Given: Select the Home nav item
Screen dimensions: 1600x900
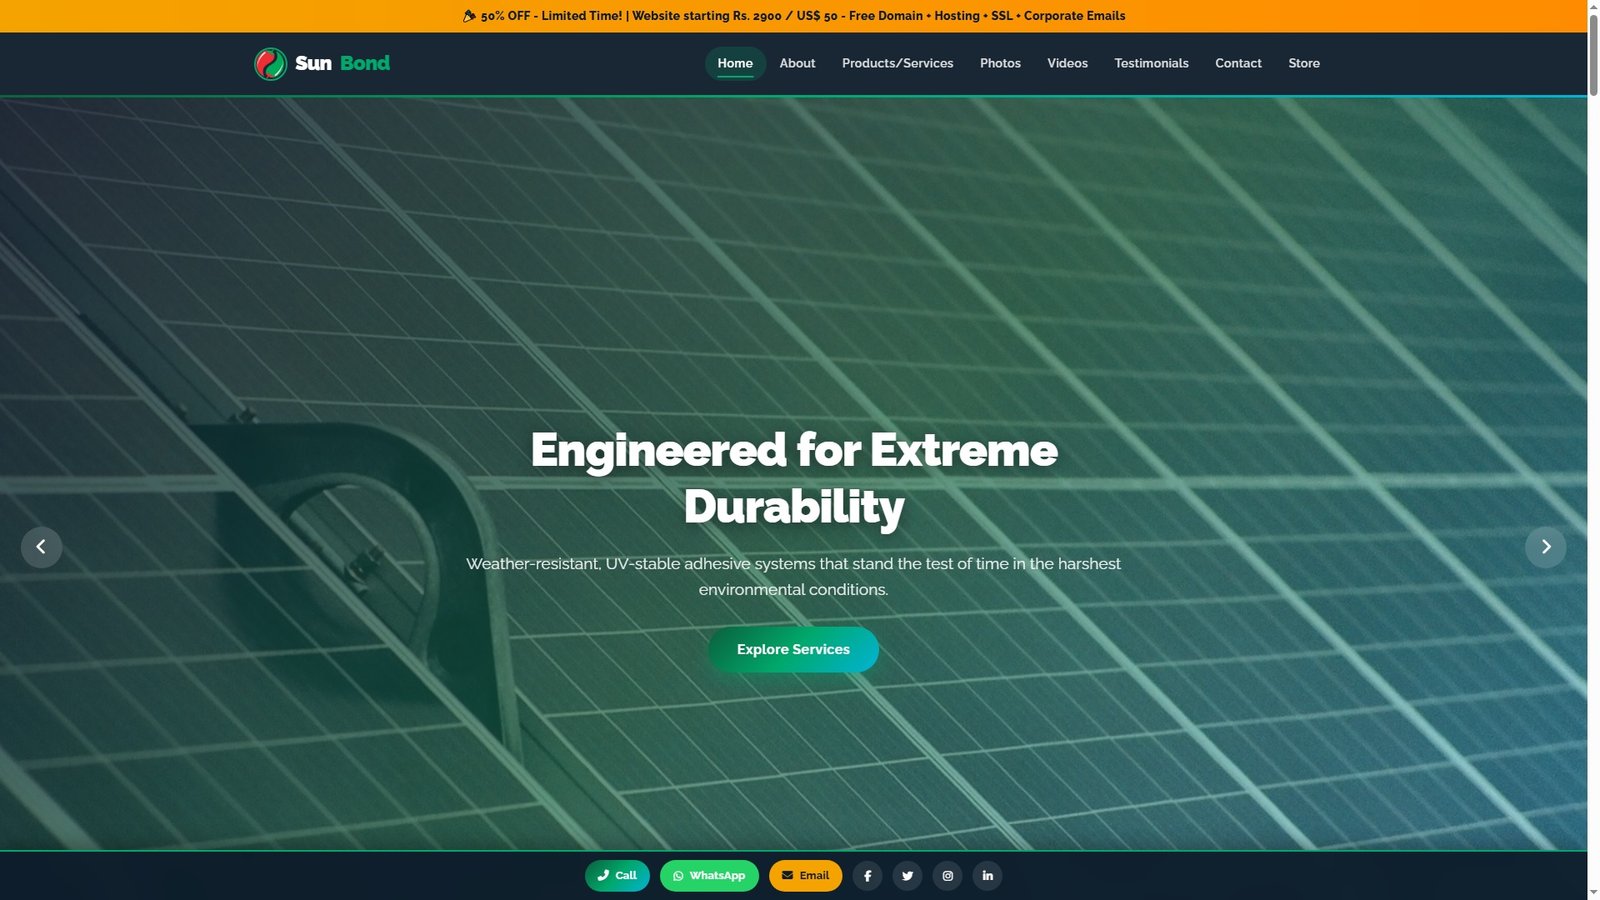Looking at the screenshot, I should 735,63.
